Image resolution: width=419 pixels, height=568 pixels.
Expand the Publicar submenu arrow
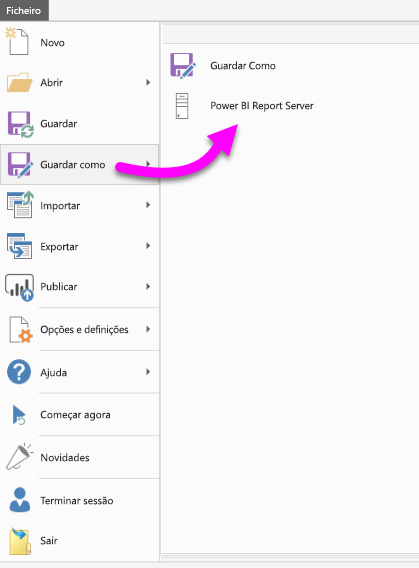coord(148,287)
